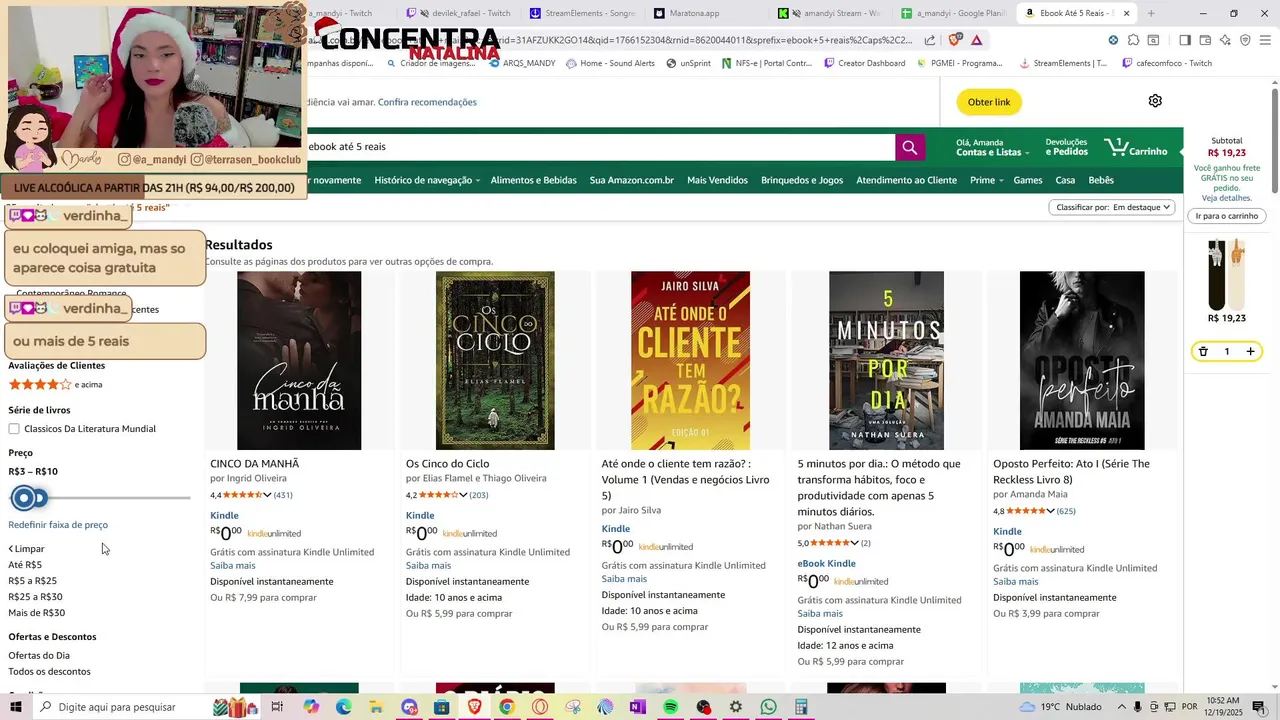The height and width of the screenshot is (720, 1280).
Task: Open WhatsApp from the taskbar
Action: 768,707
